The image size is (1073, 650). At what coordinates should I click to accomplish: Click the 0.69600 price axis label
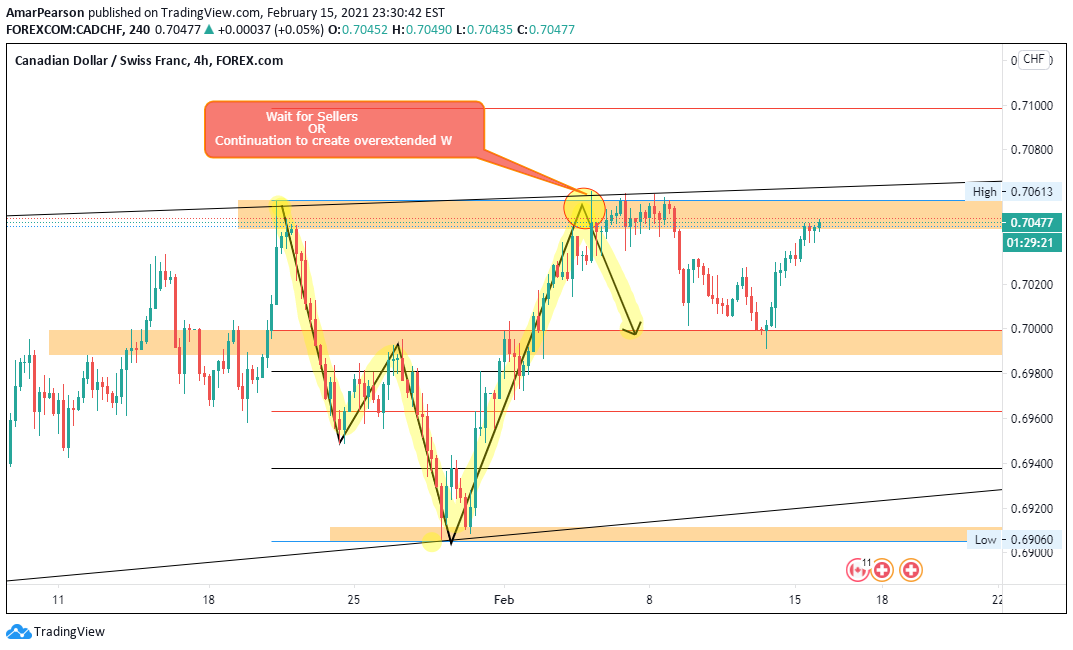[1032, 419]
